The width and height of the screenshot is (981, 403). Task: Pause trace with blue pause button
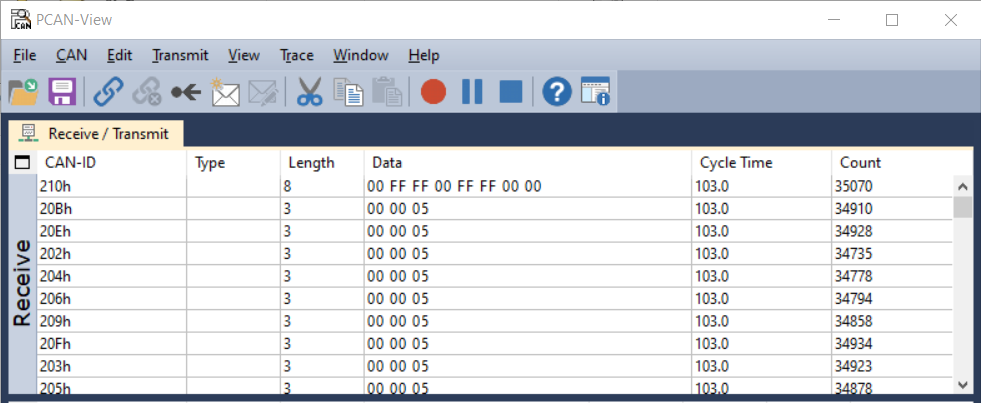coord(472,92)
